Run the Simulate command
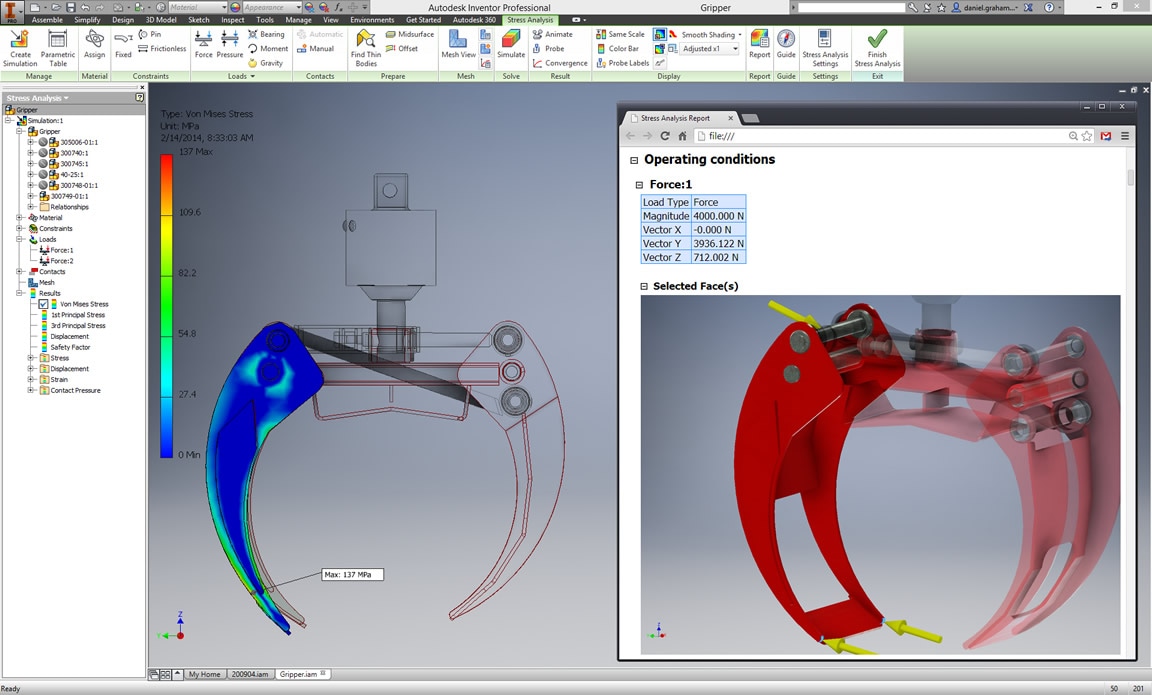 tap(511, 42)
